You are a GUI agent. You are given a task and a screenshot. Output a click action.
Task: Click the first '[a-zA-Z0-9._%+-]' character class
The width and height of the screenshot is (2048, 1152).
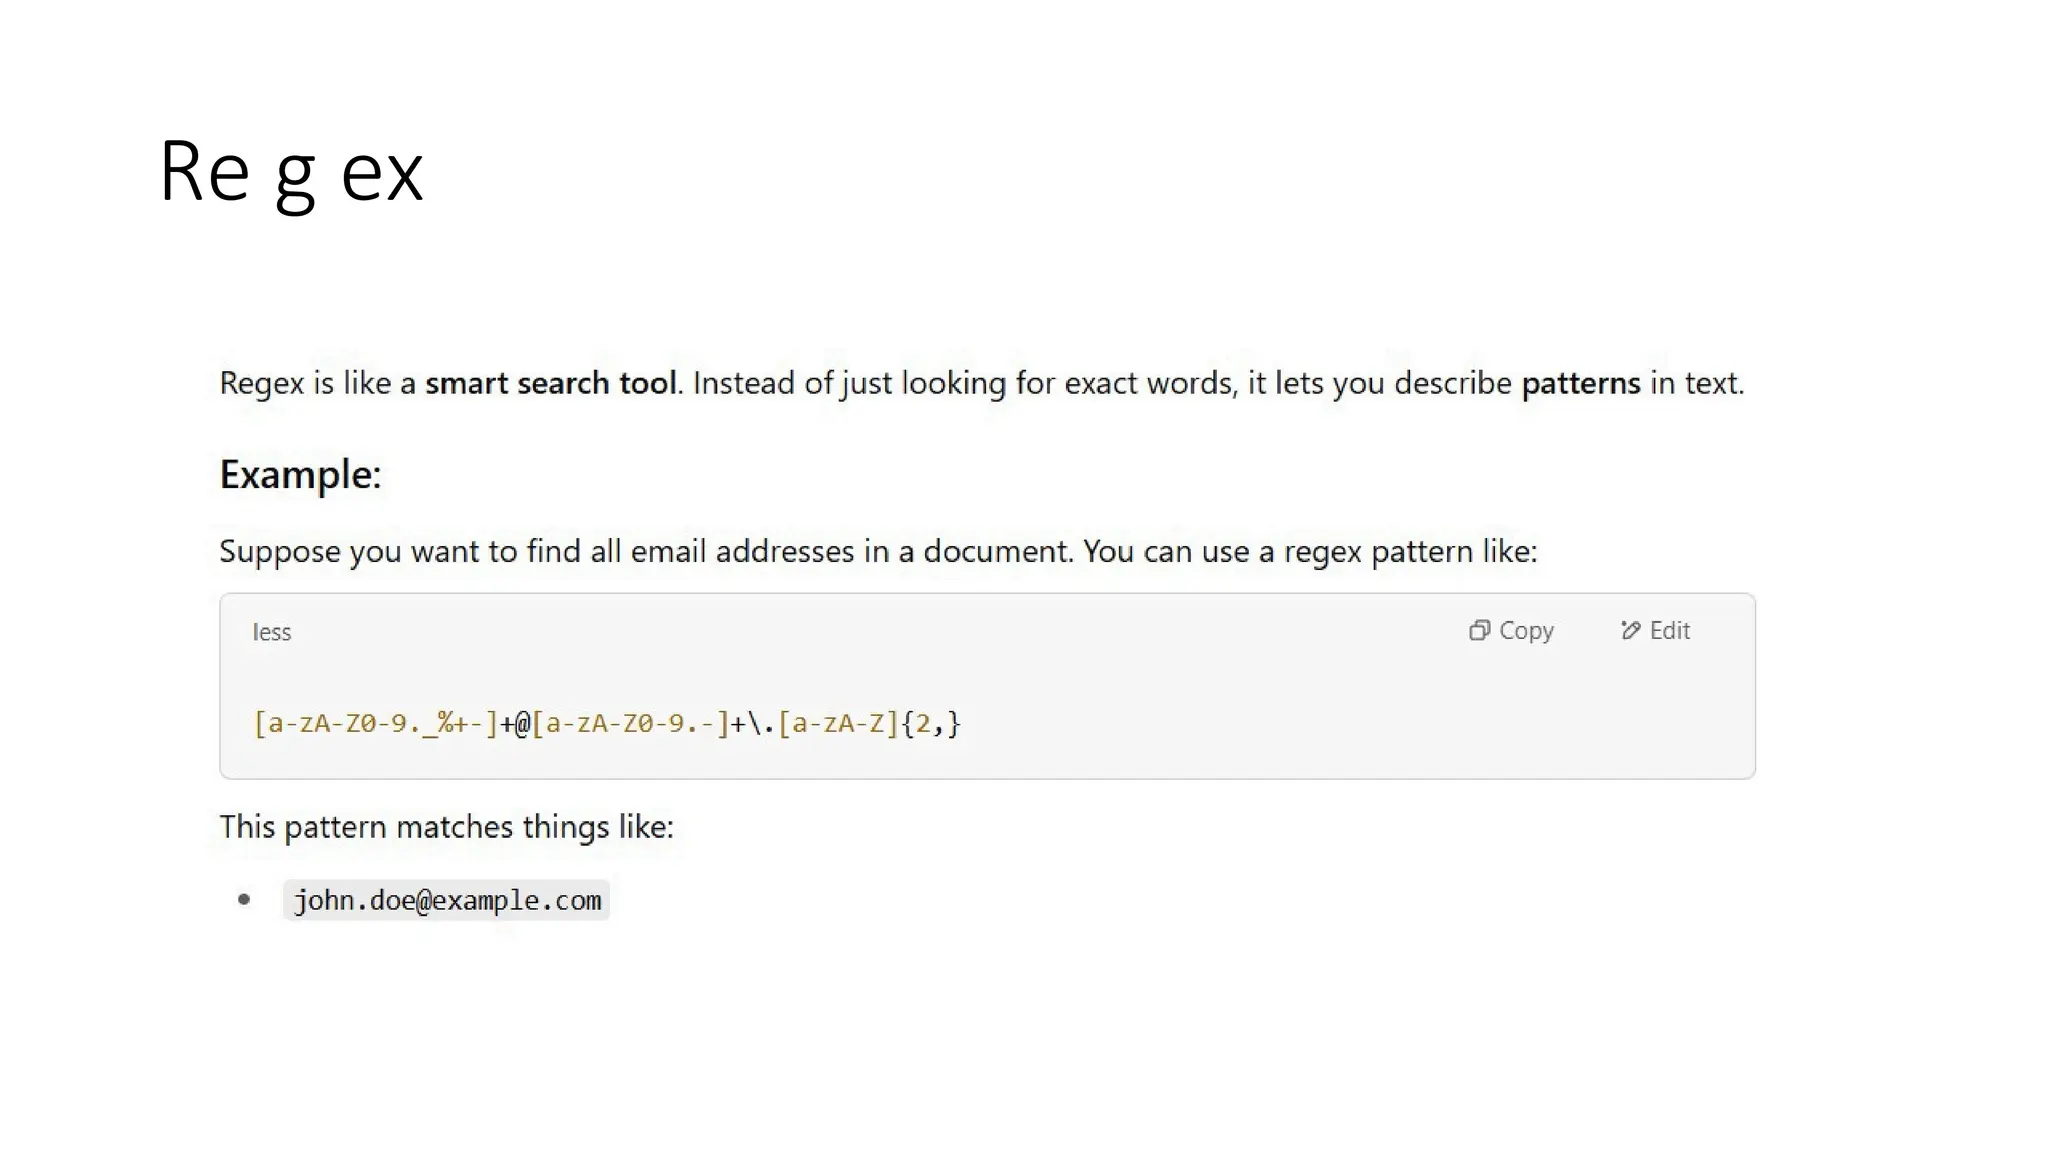coord(376,723)
